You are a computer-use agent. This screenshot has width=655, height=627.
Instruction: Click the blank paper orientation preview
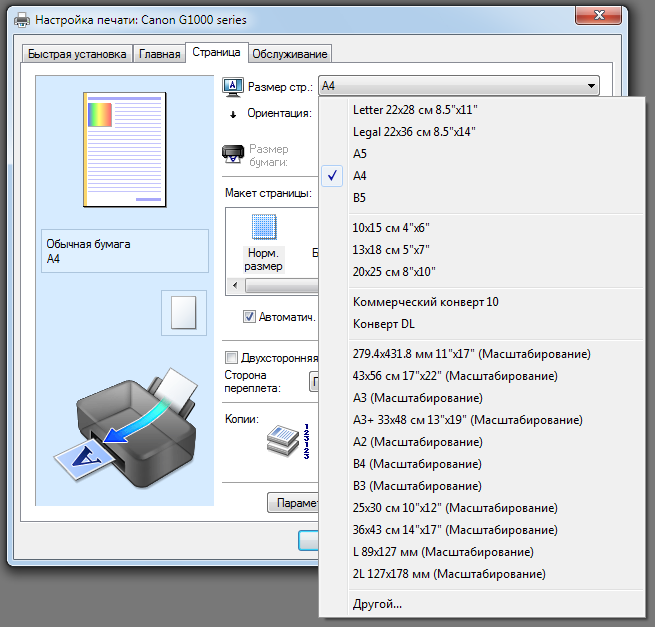click(184, 313)
